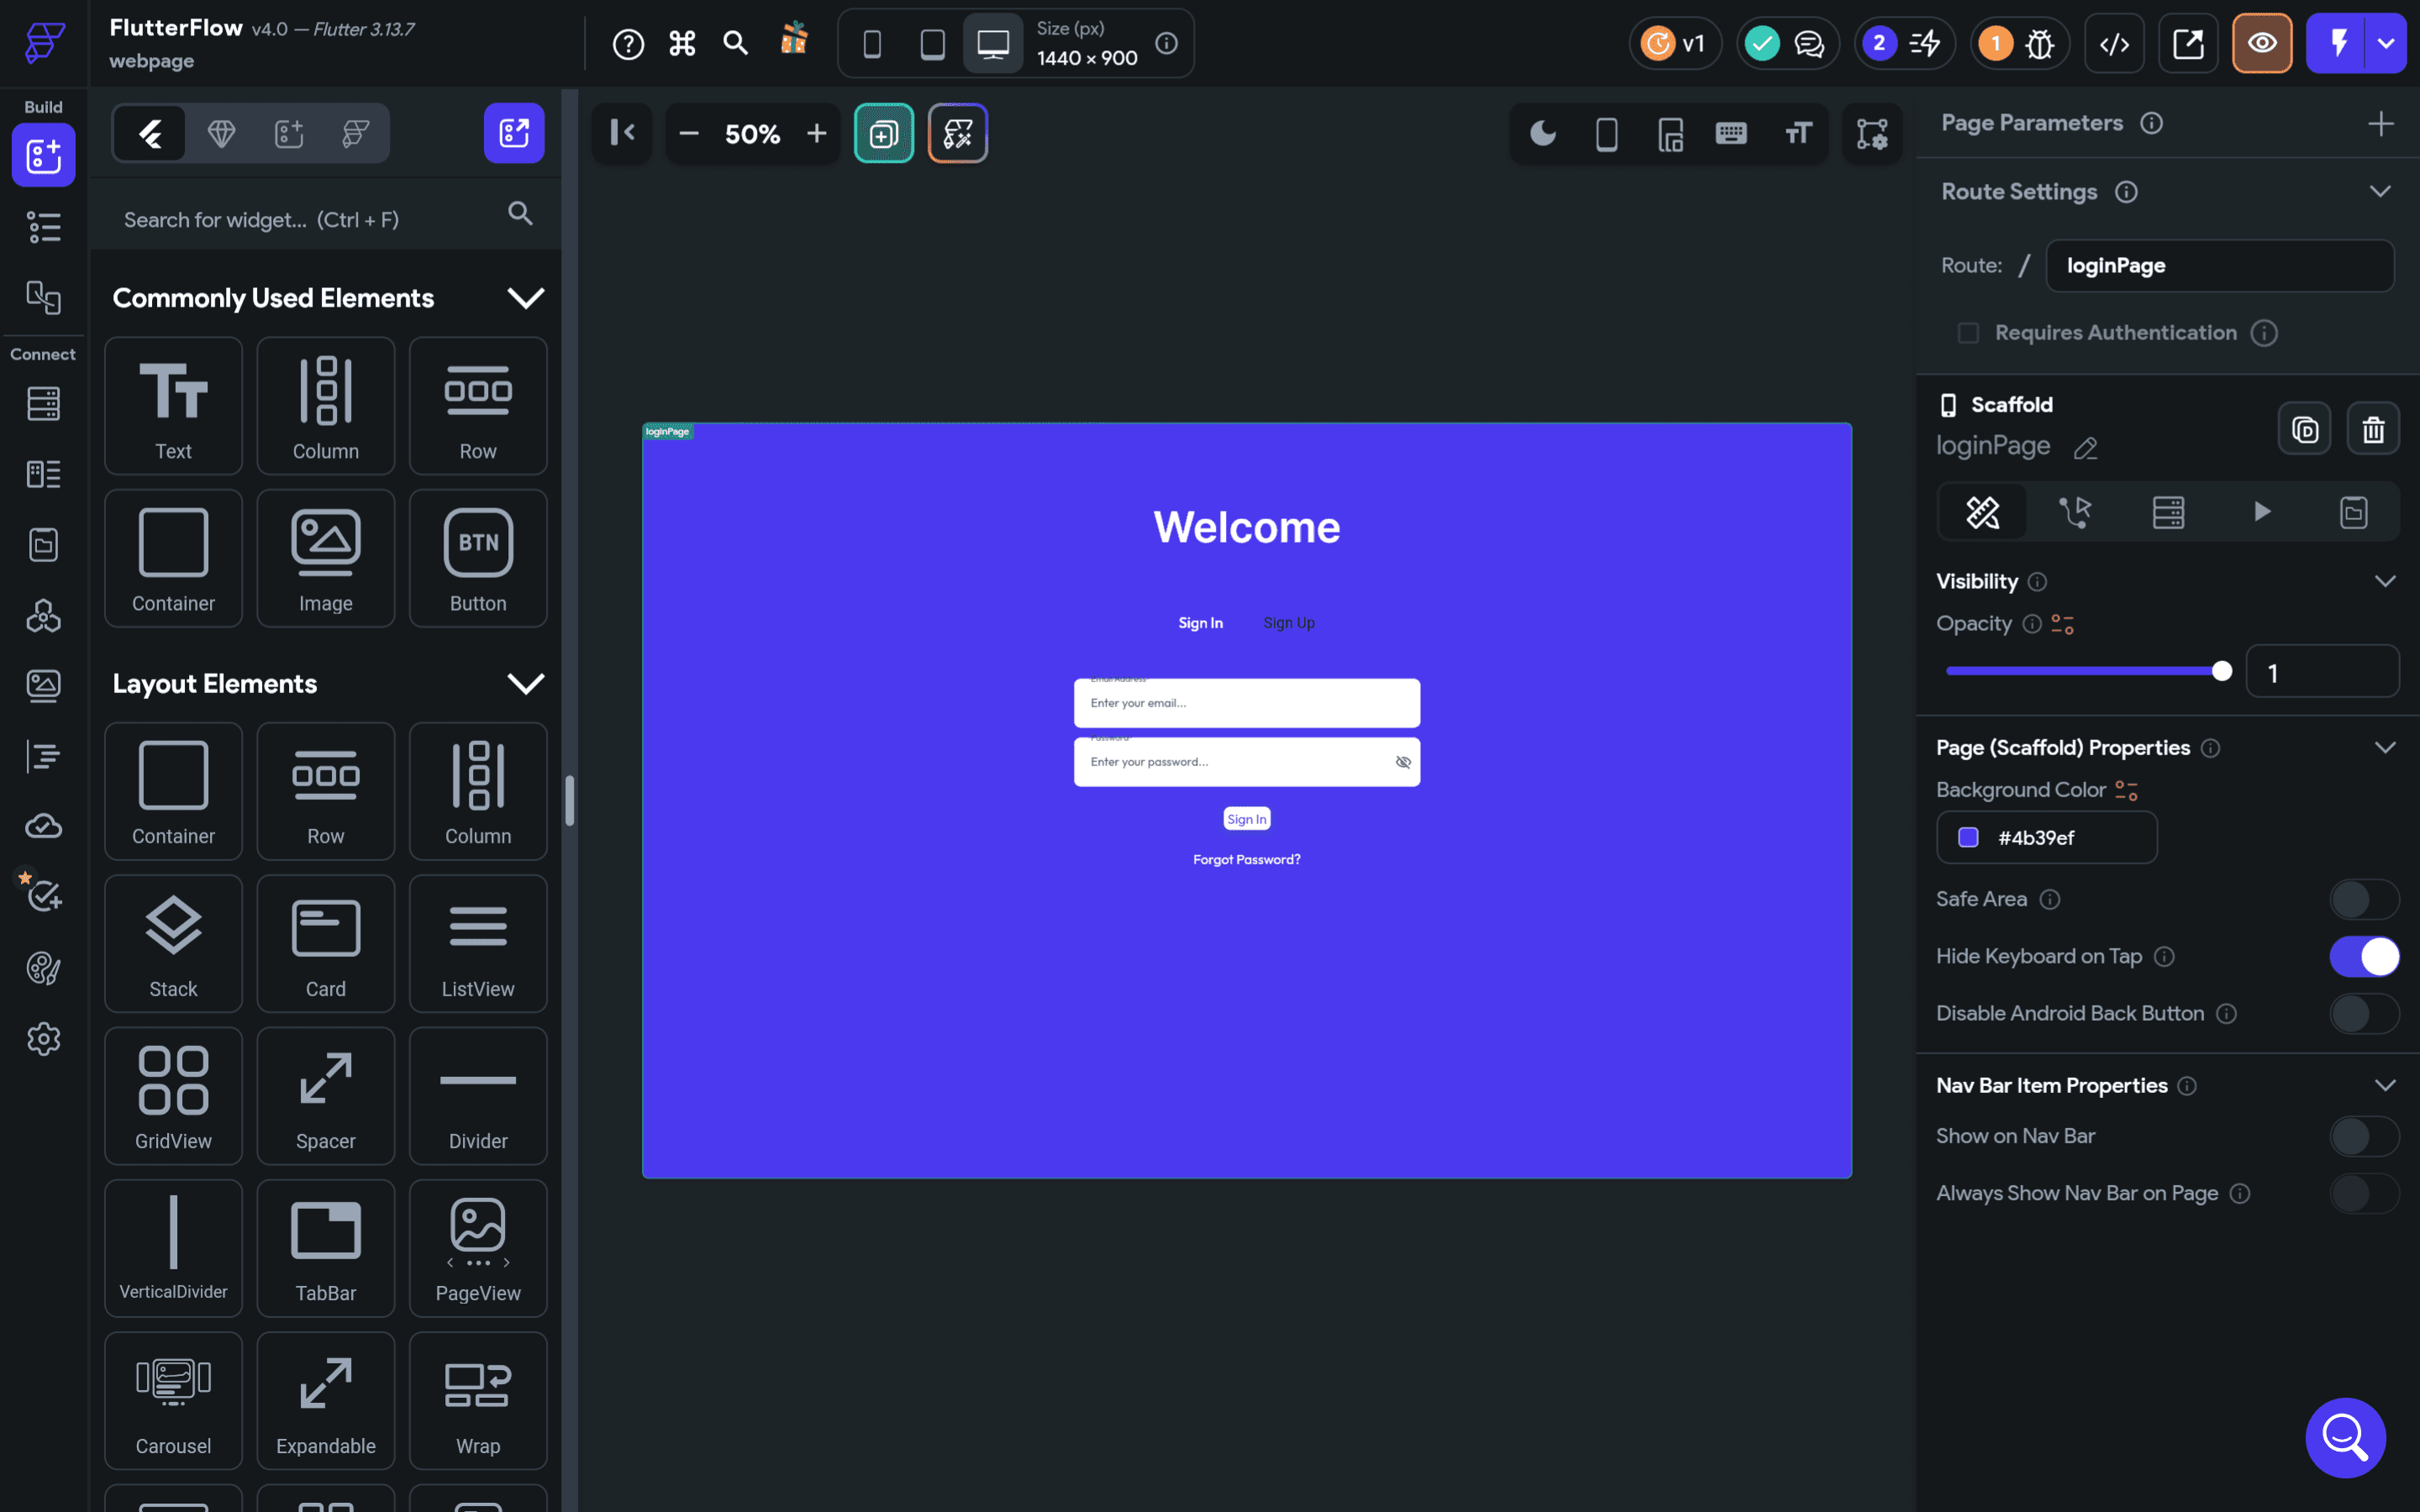Open the actions flow tab
The height and width of the screenshot is (1512, 2420).
(2075, 513)
